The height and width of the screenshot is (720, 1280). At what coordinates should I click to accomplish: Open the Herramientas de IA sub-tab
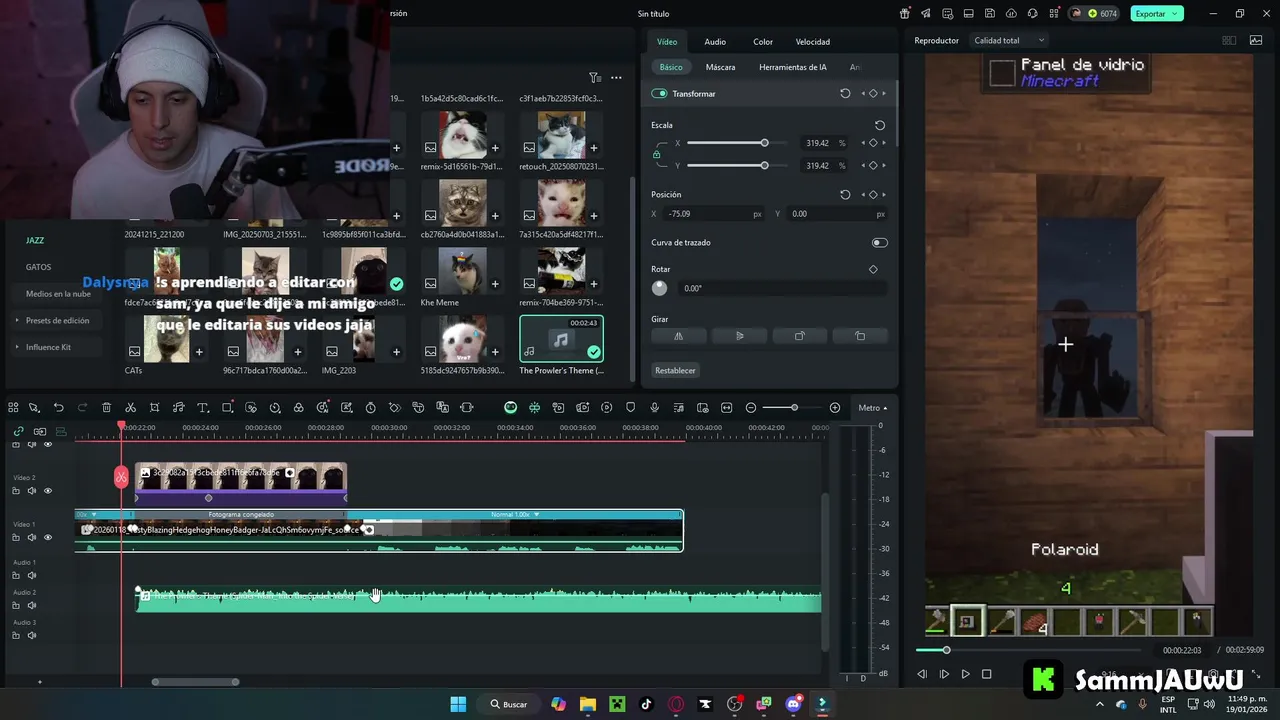pyautogui.click(x=793, y=67)
